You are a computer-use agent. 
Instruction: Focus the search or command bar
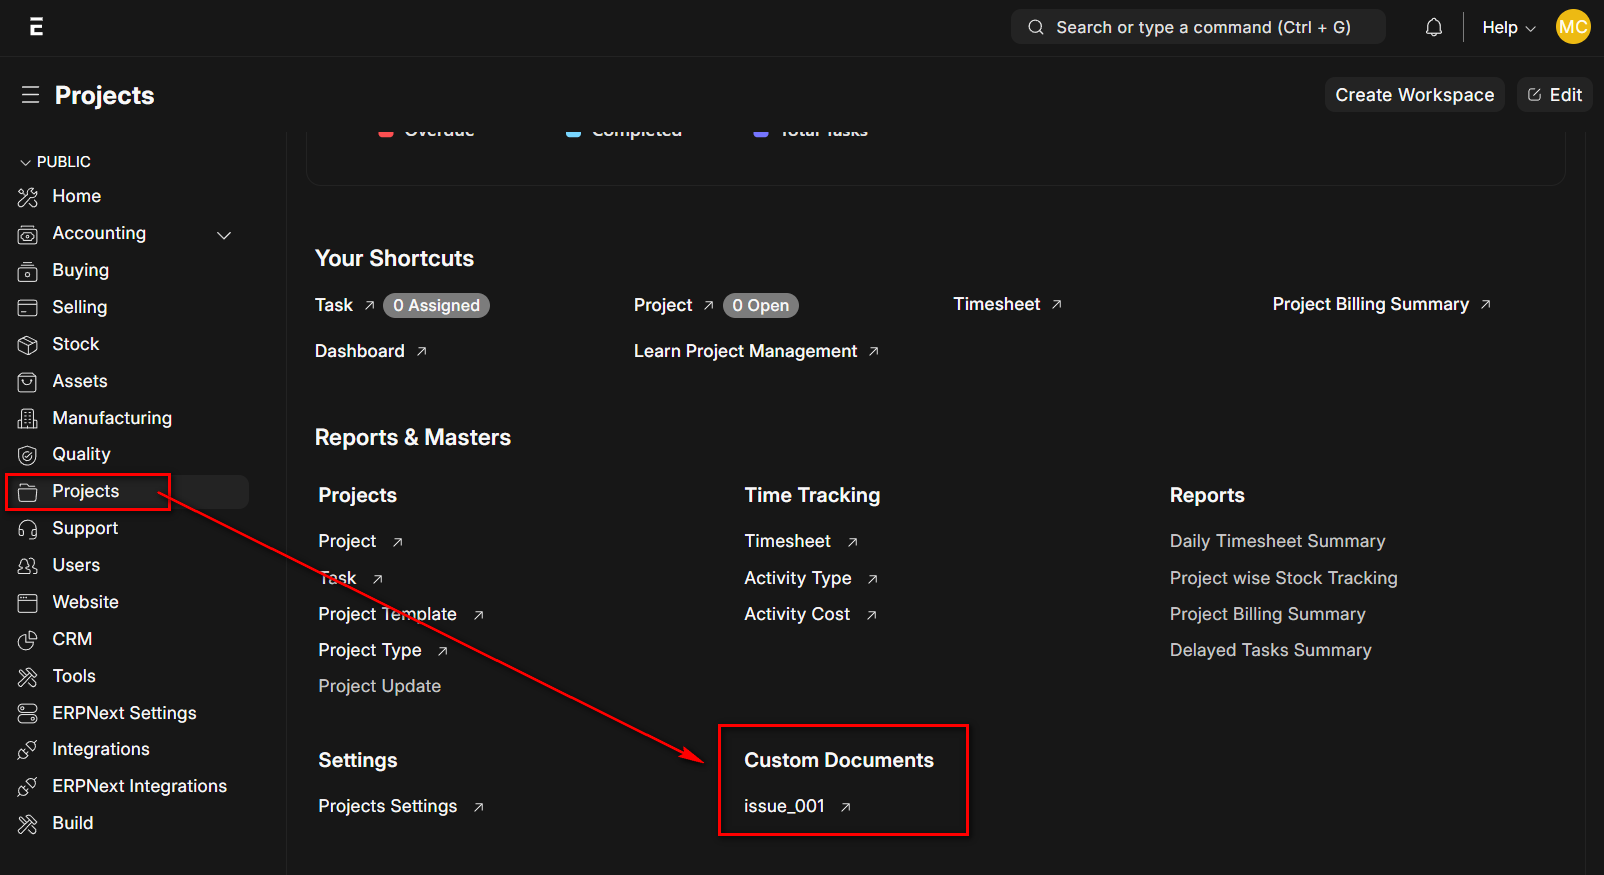1198,27
